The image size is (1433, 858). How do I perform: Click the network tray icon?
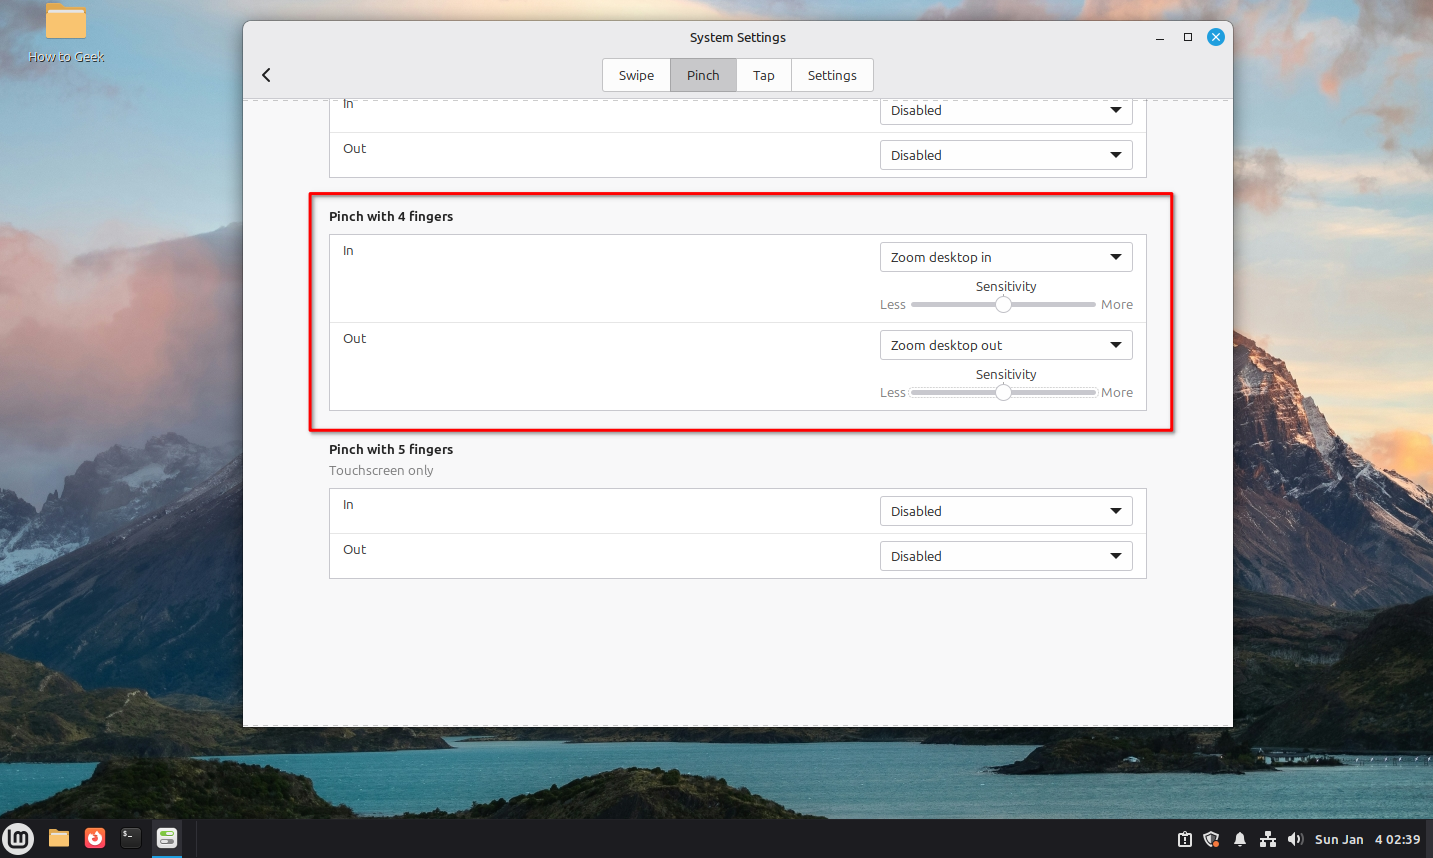(1267, 839)
